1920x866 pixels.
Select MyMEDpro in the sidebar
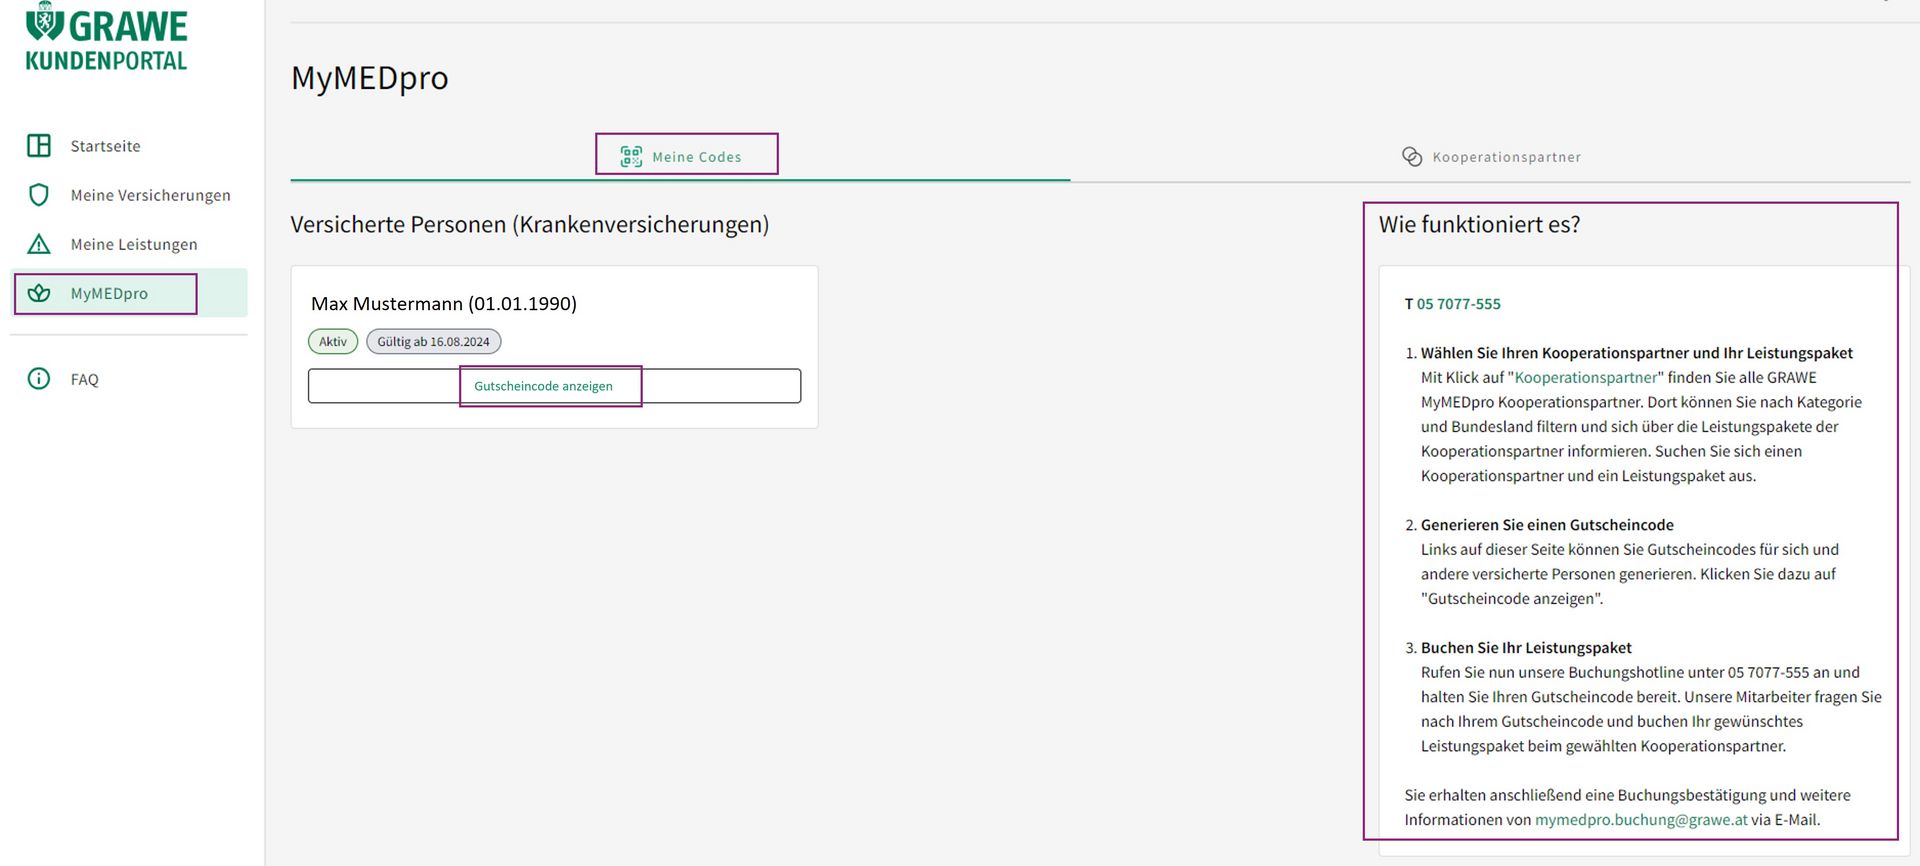129,293
